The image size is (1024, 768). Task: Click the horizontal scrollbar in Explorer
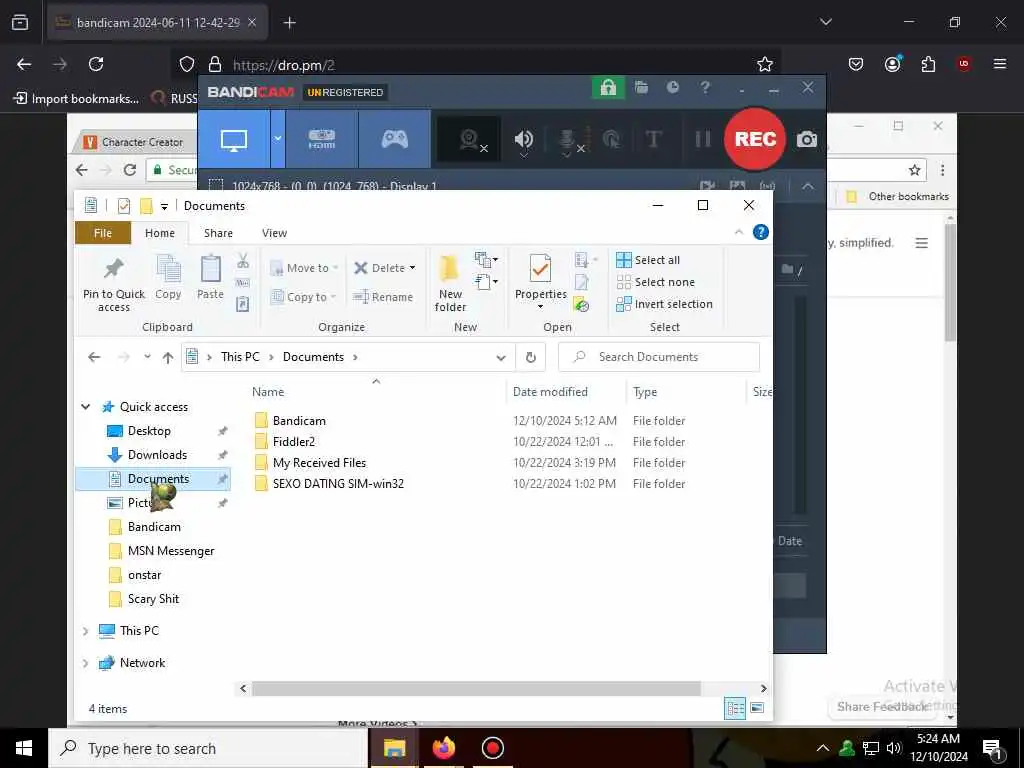tap(475, 688)
